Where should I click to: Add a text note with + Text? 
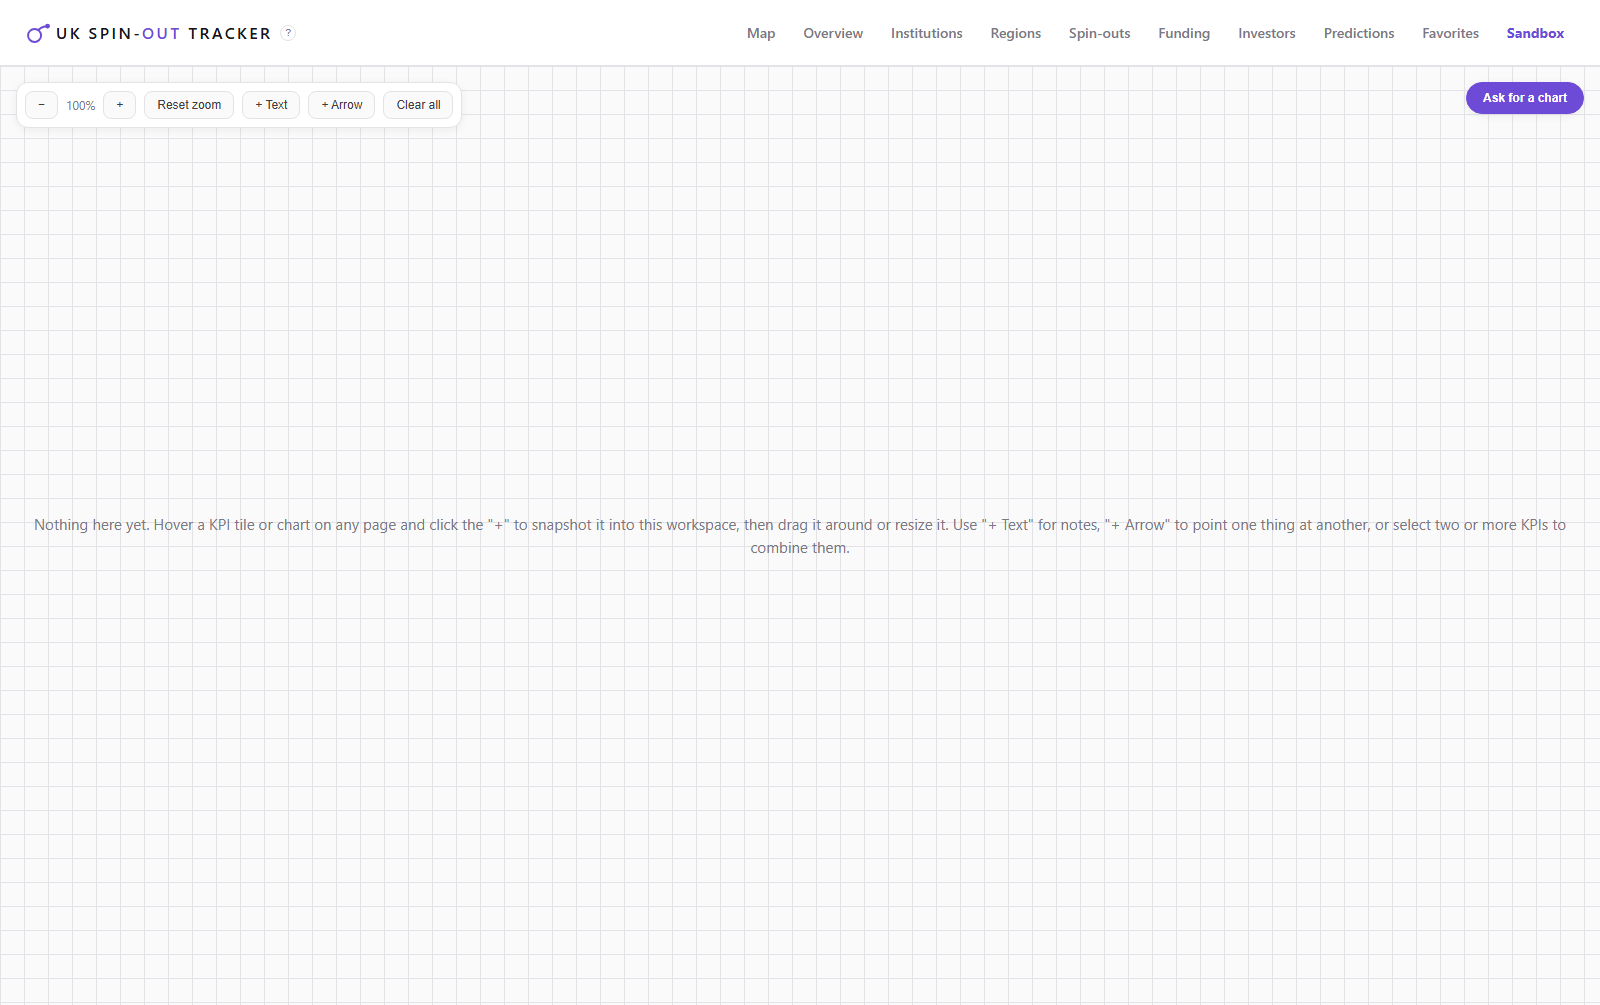271,105
